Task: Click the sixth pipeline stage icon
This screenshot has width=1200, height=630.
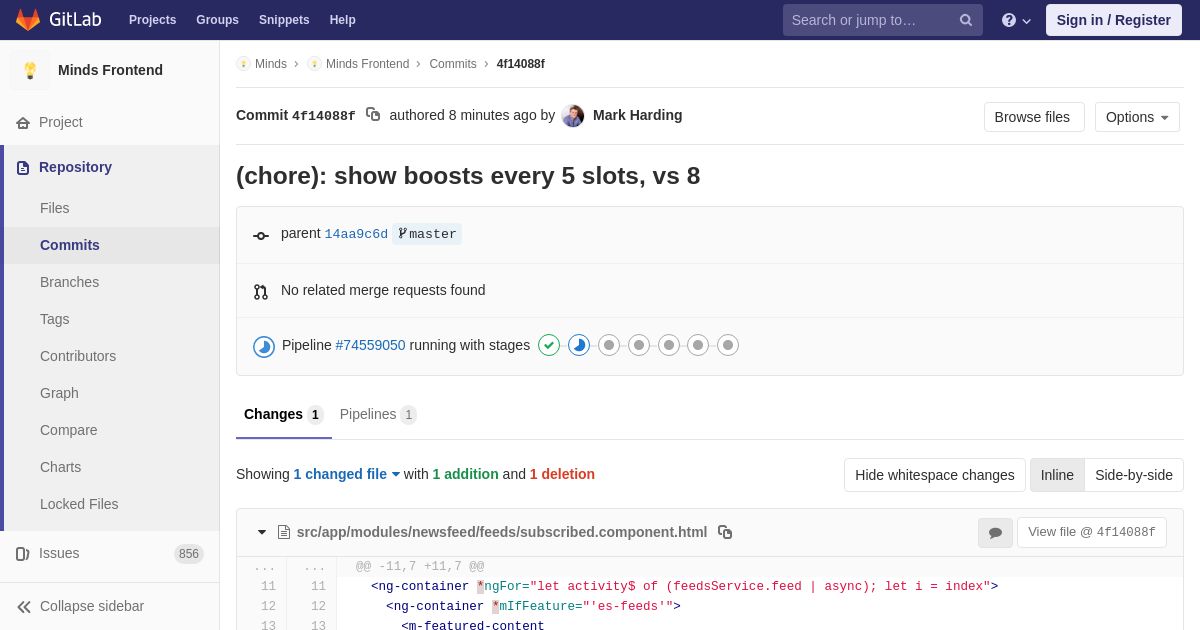Action: (698, 345)
